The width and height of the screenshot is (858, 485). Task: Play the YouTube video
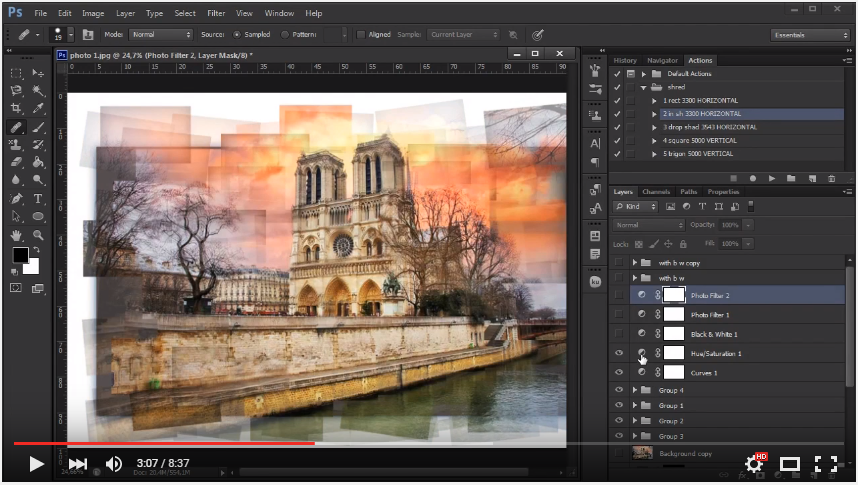click(x=36, y=463)
